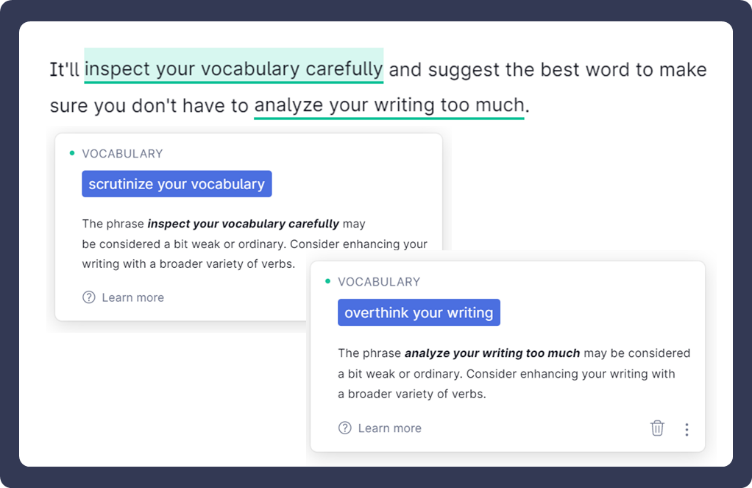Click the VOCABULARY label in the scrutinize card
The width and height of the screenshot is (752, 488).
[x=122, y=154]
